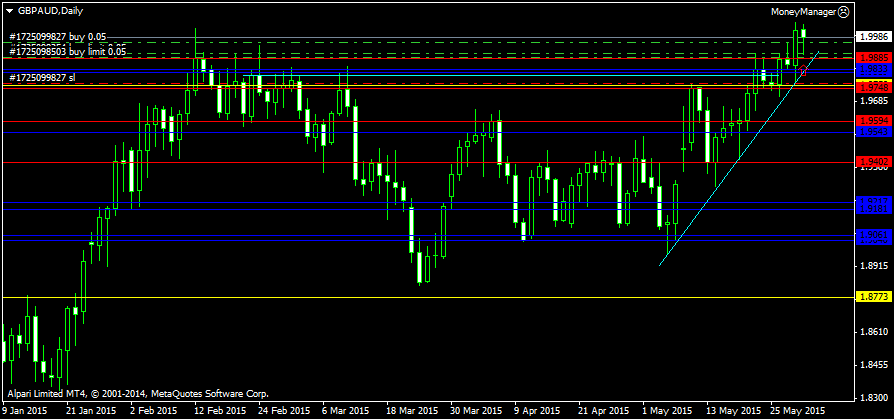This screenshot has width=894, height=419.
Task: Click price scale value 1.8455
Action: point(875,365)
